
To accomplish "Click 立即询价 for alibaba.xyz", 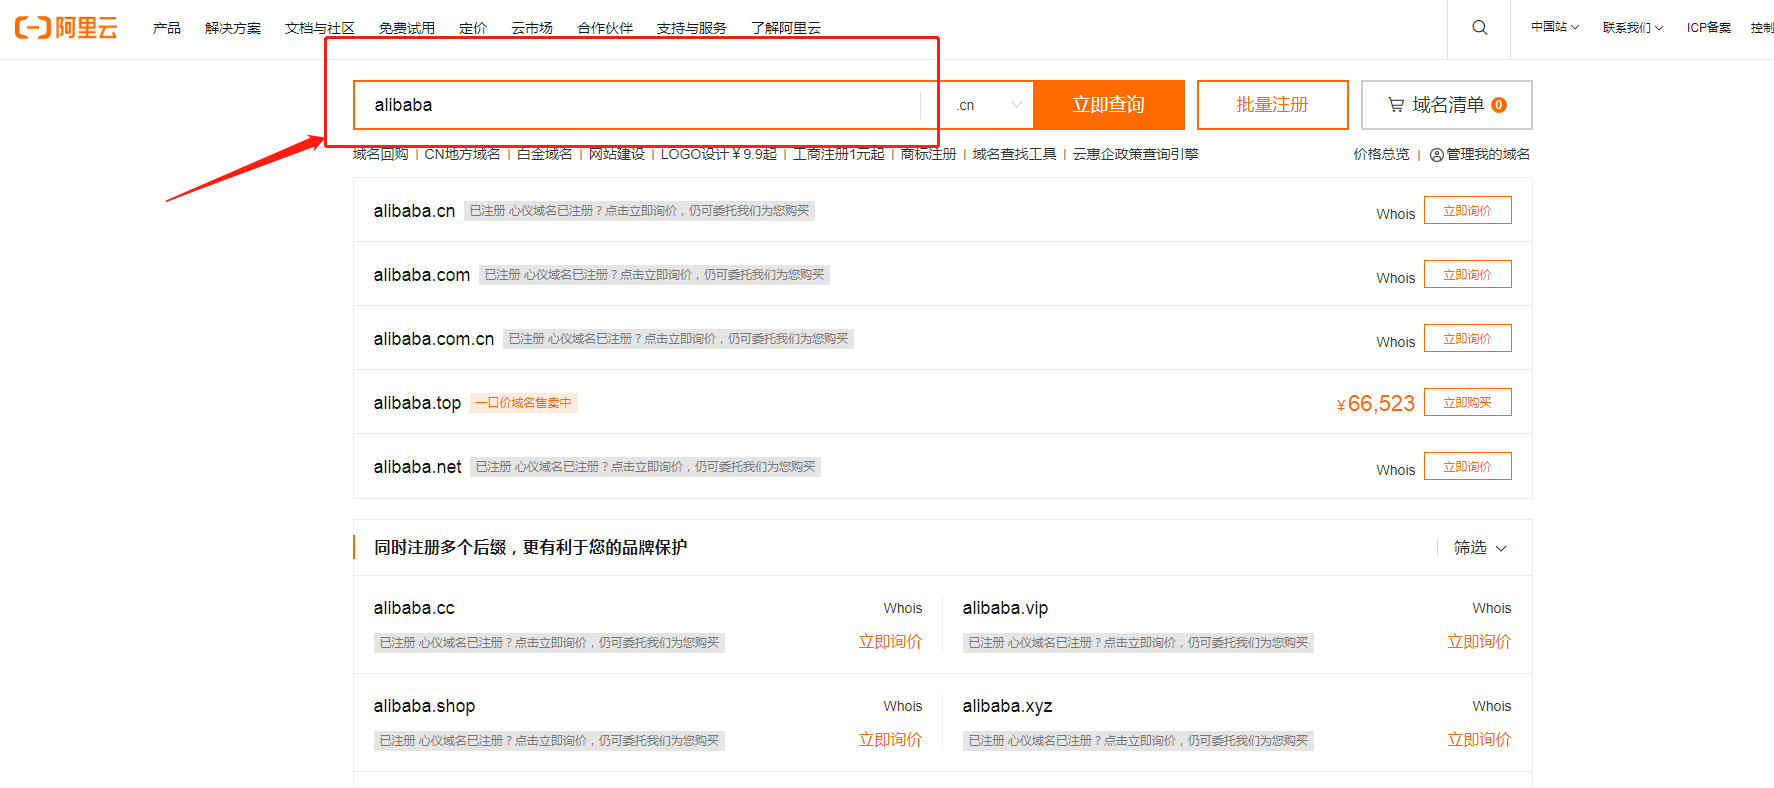I will pyautogui.click(x=1480, y=740).
